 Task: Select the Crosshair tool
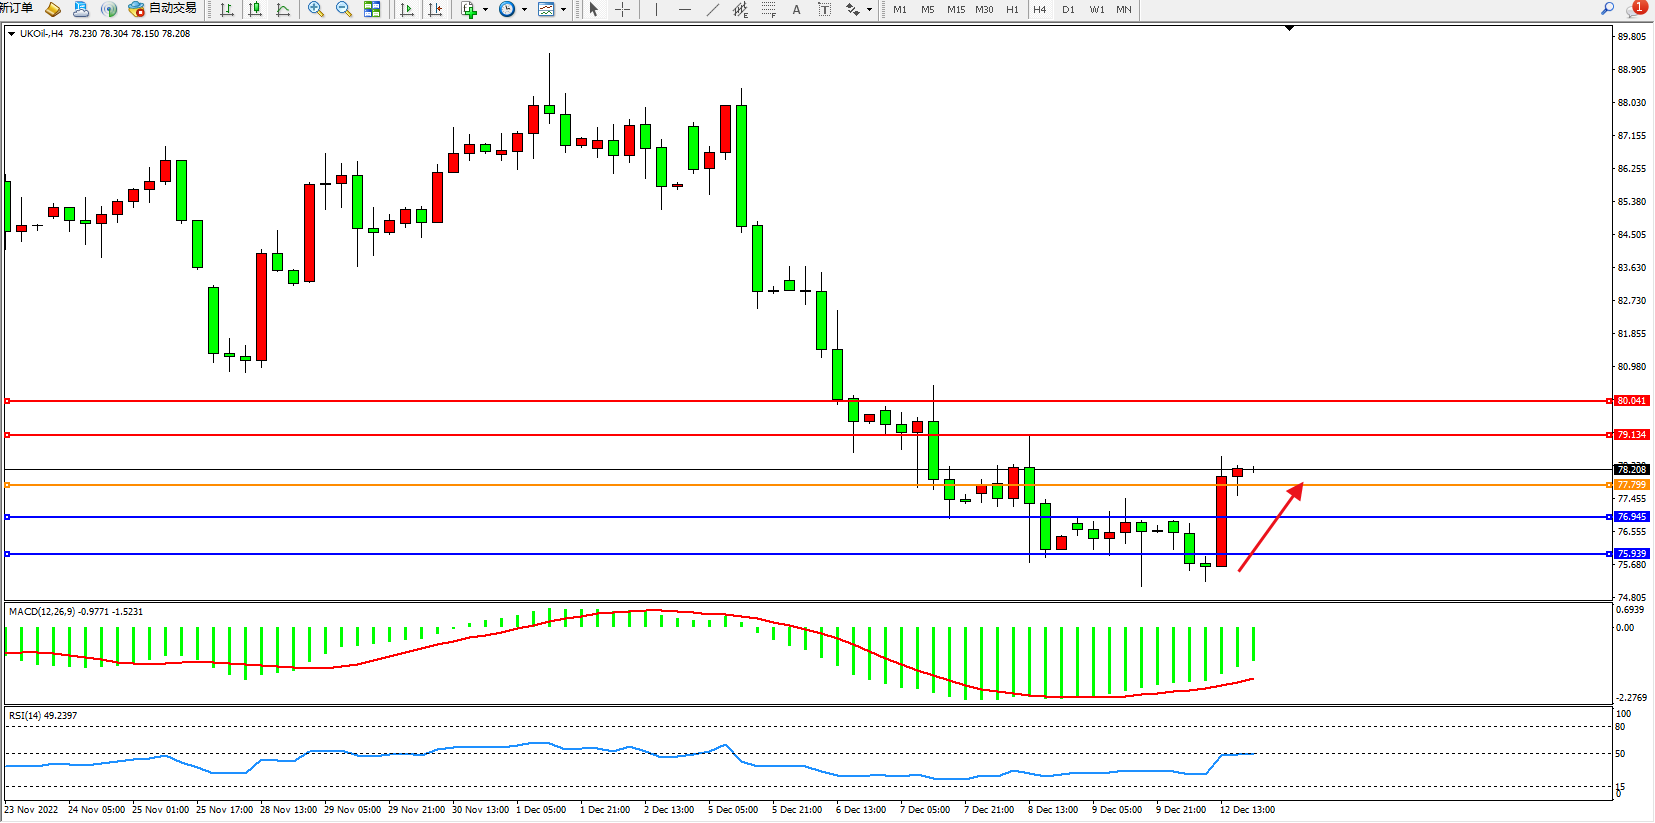pyautogui.click(x=622, y=9)
